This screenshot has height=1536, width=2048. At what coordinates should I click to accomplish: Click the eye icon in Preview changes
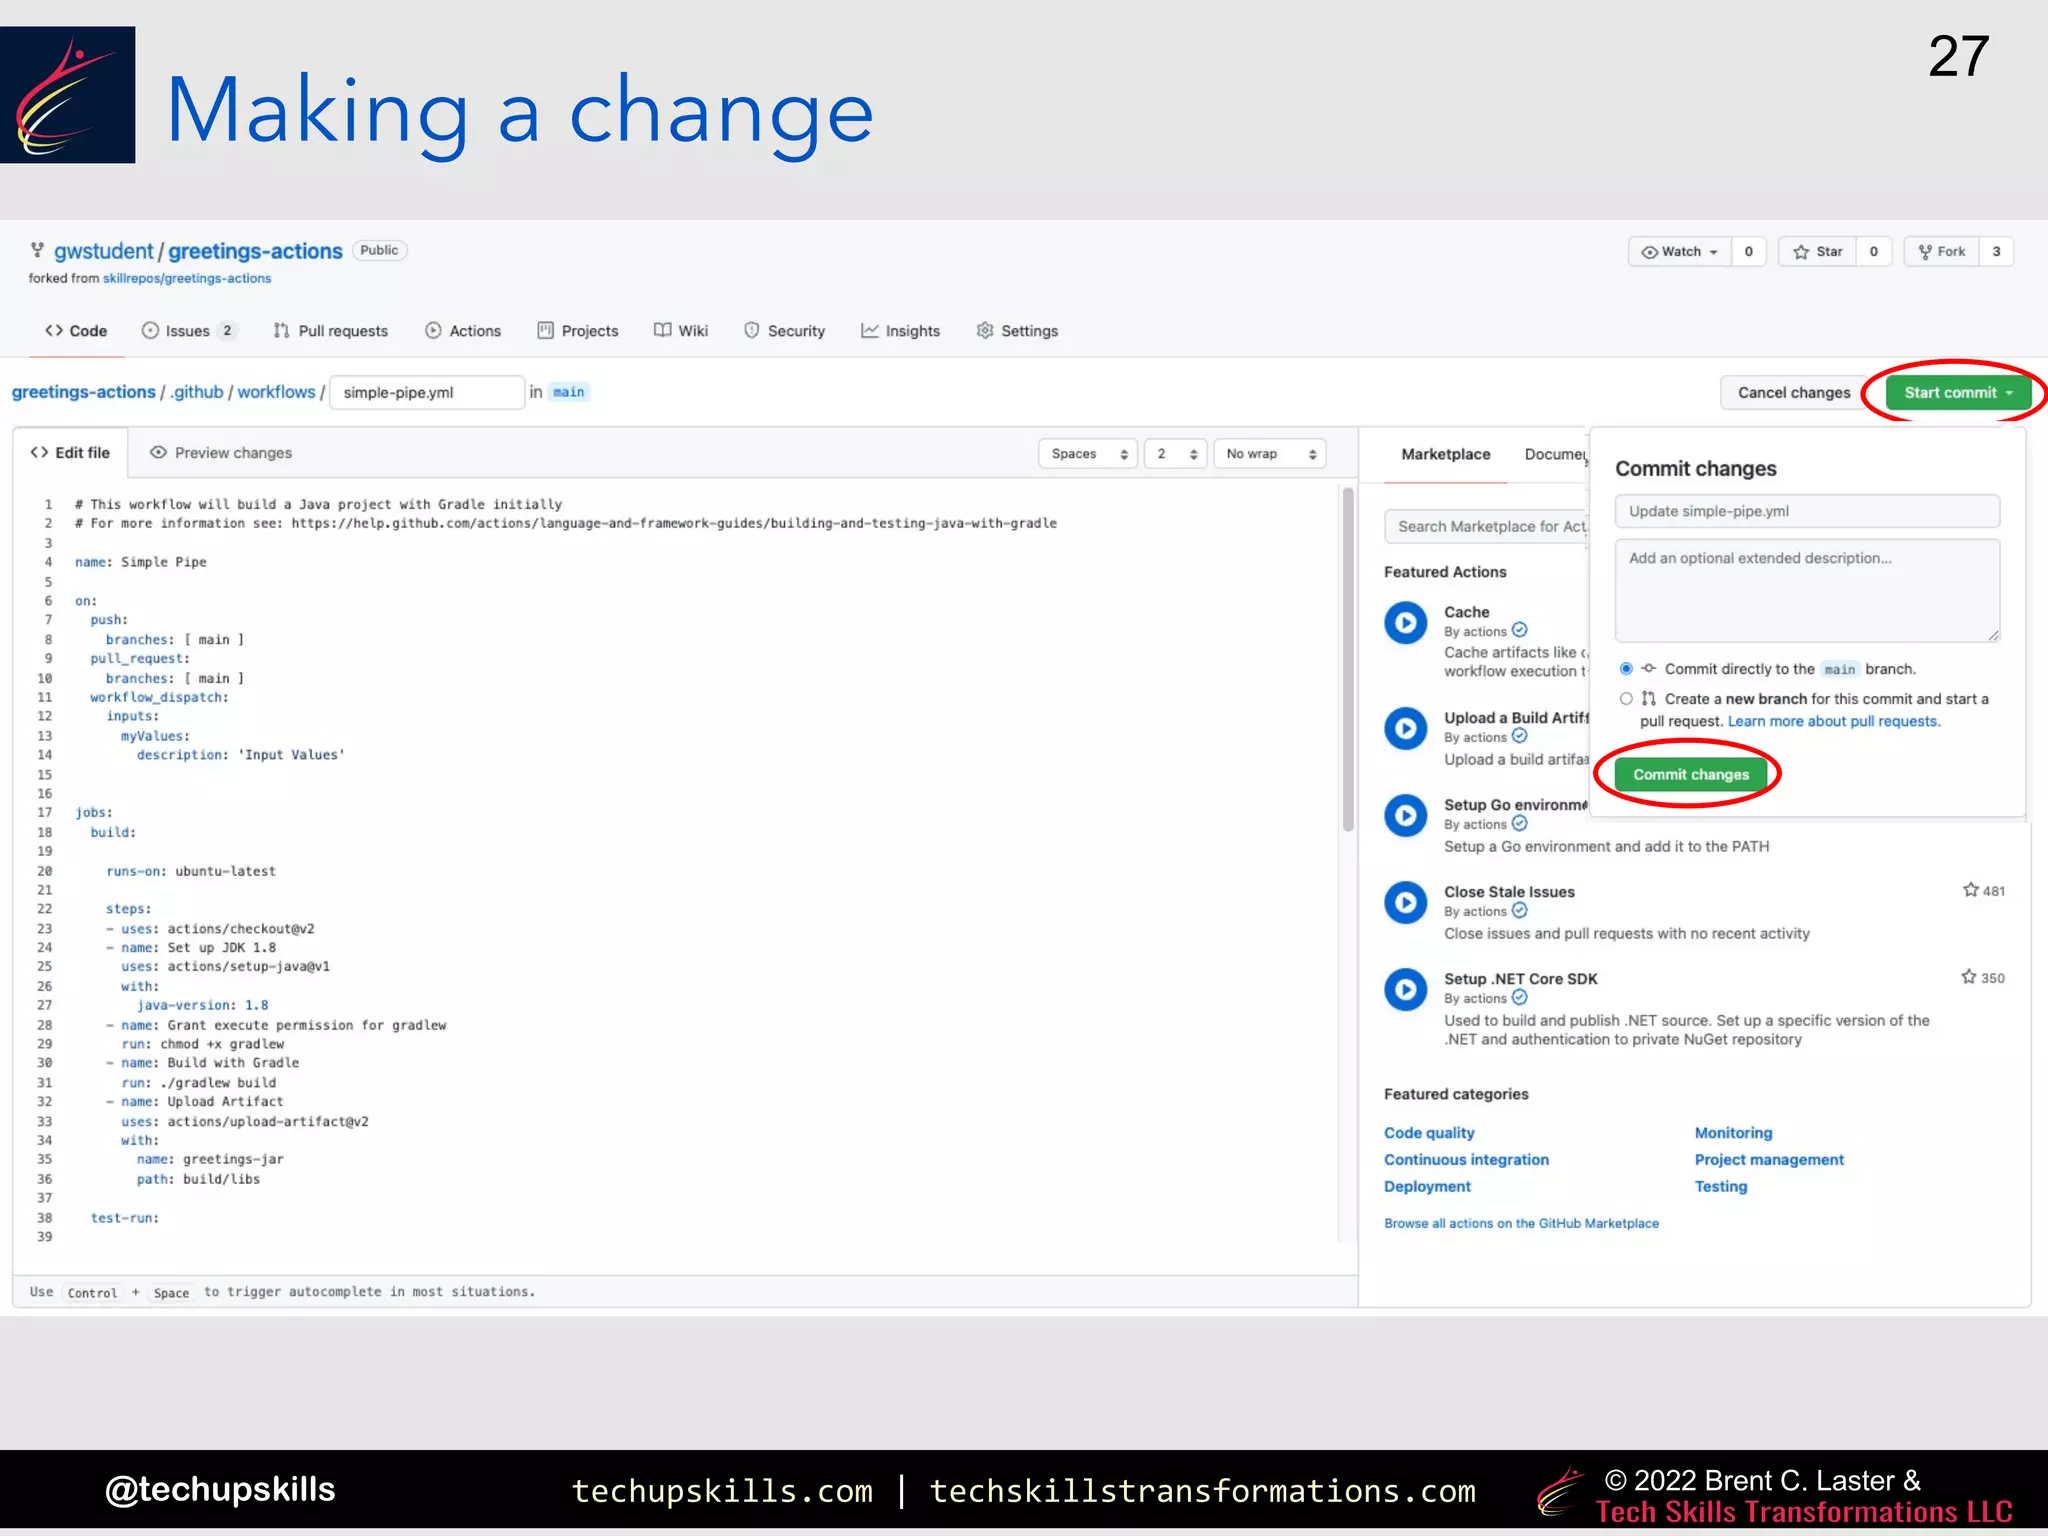coord(157,452)
